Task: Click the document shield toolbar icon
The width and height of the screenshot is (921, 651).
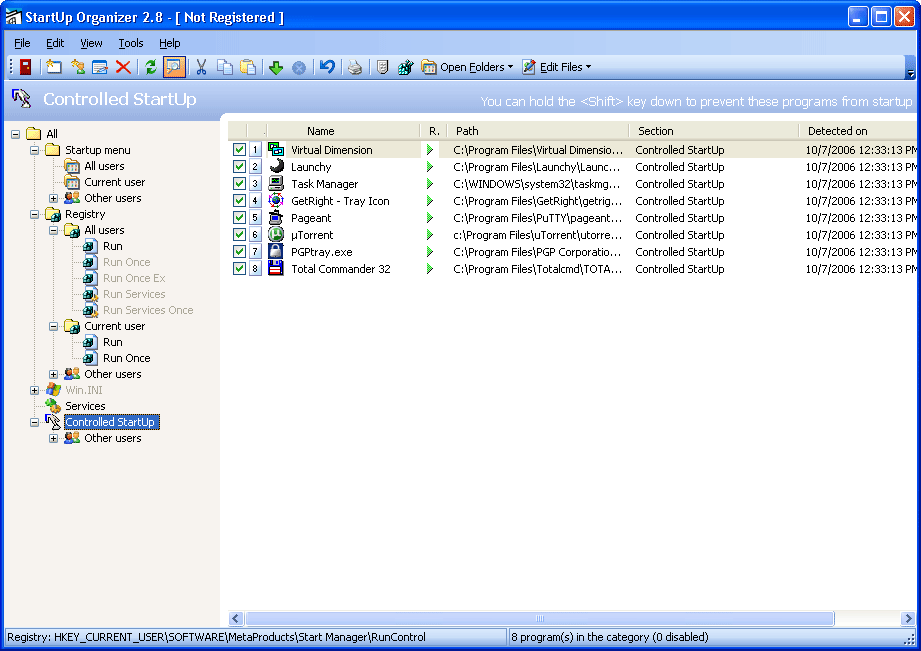Action: pyautogui.click(x=382, y=67)
